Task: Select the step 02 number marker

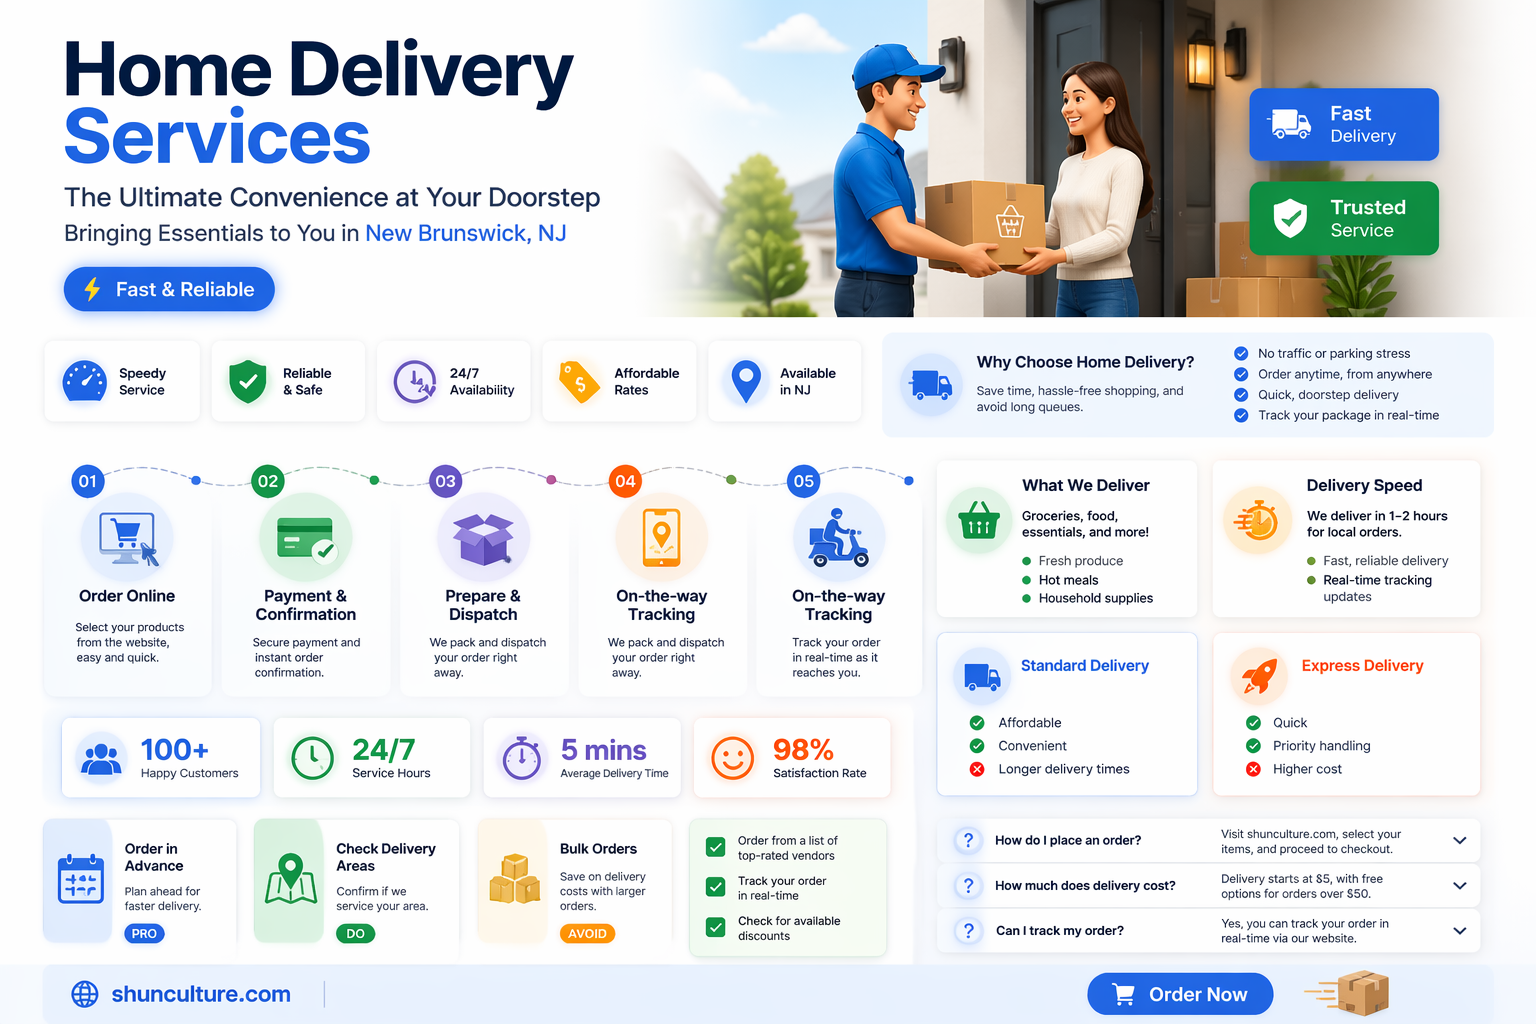Action: (x=268, y=481)
